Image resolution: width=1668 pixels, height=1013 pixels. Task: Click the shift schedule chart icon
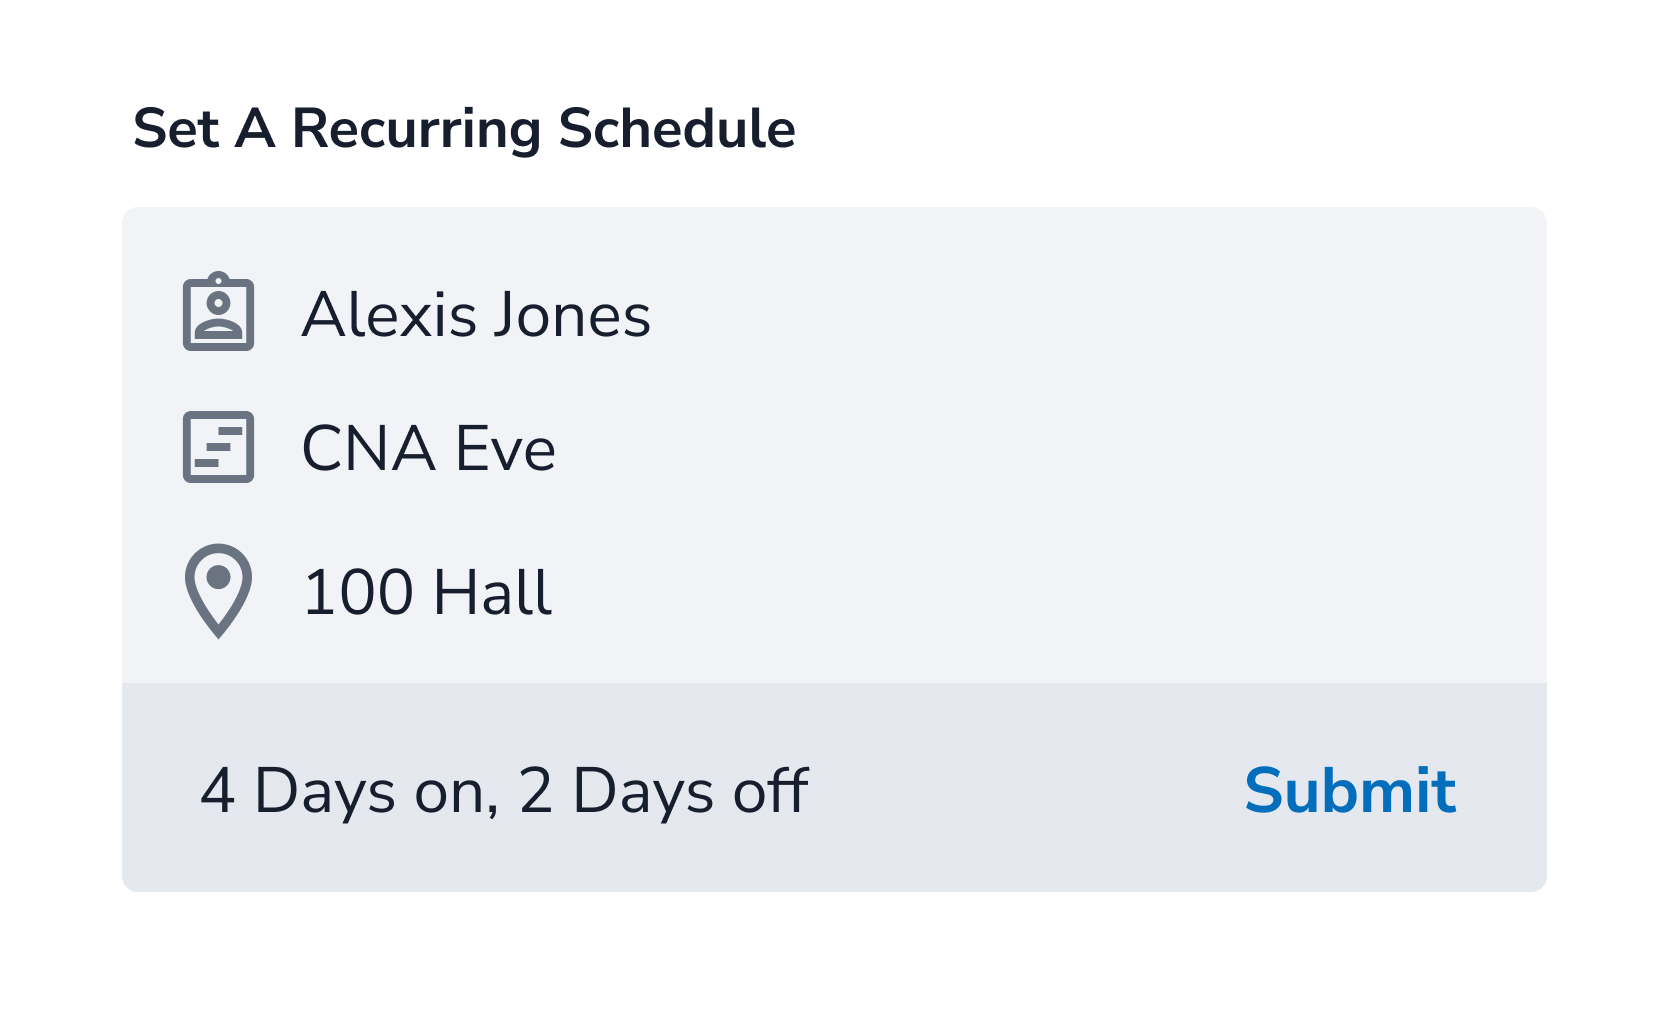[218, 447]
